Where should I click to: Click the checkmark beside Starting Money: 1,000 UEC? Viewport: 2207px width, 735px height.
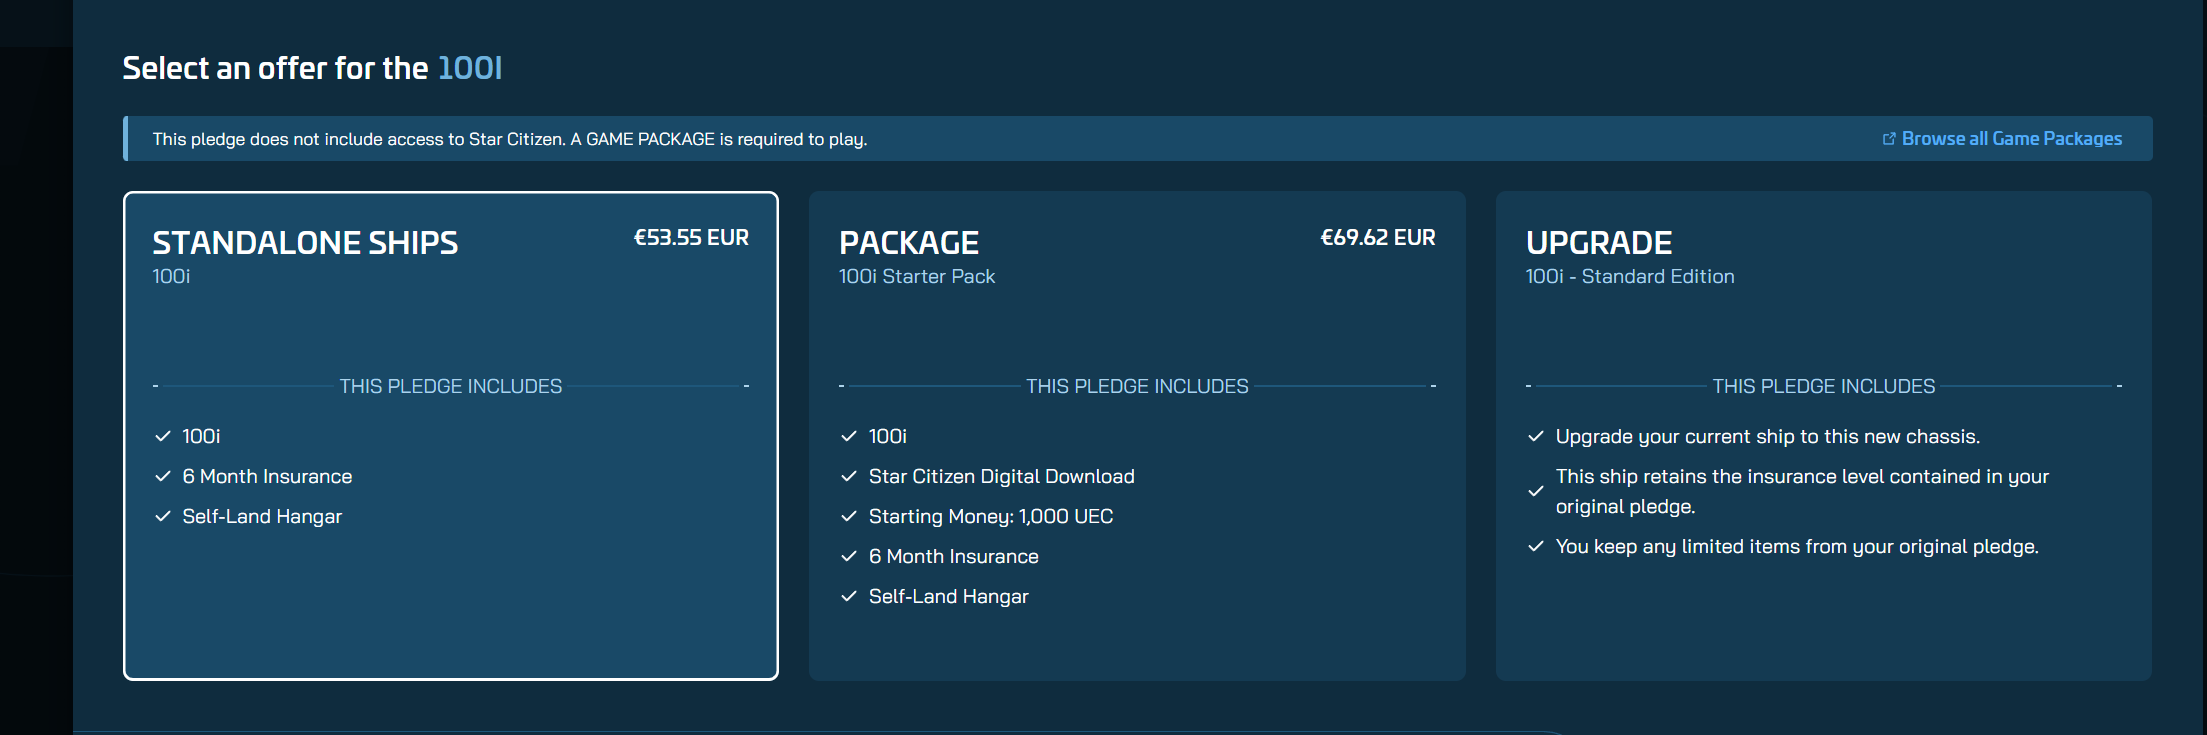pos(849,516)
